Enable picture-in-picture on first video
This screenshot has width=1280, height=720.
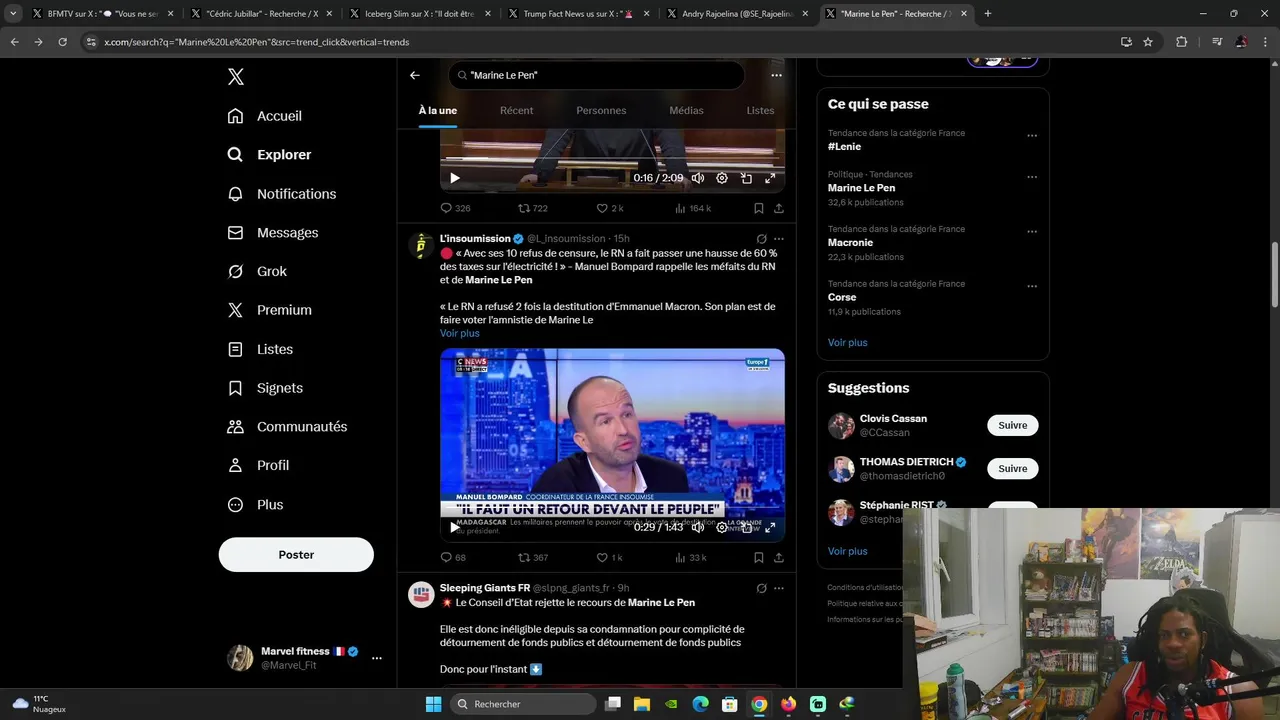point(746,178)
